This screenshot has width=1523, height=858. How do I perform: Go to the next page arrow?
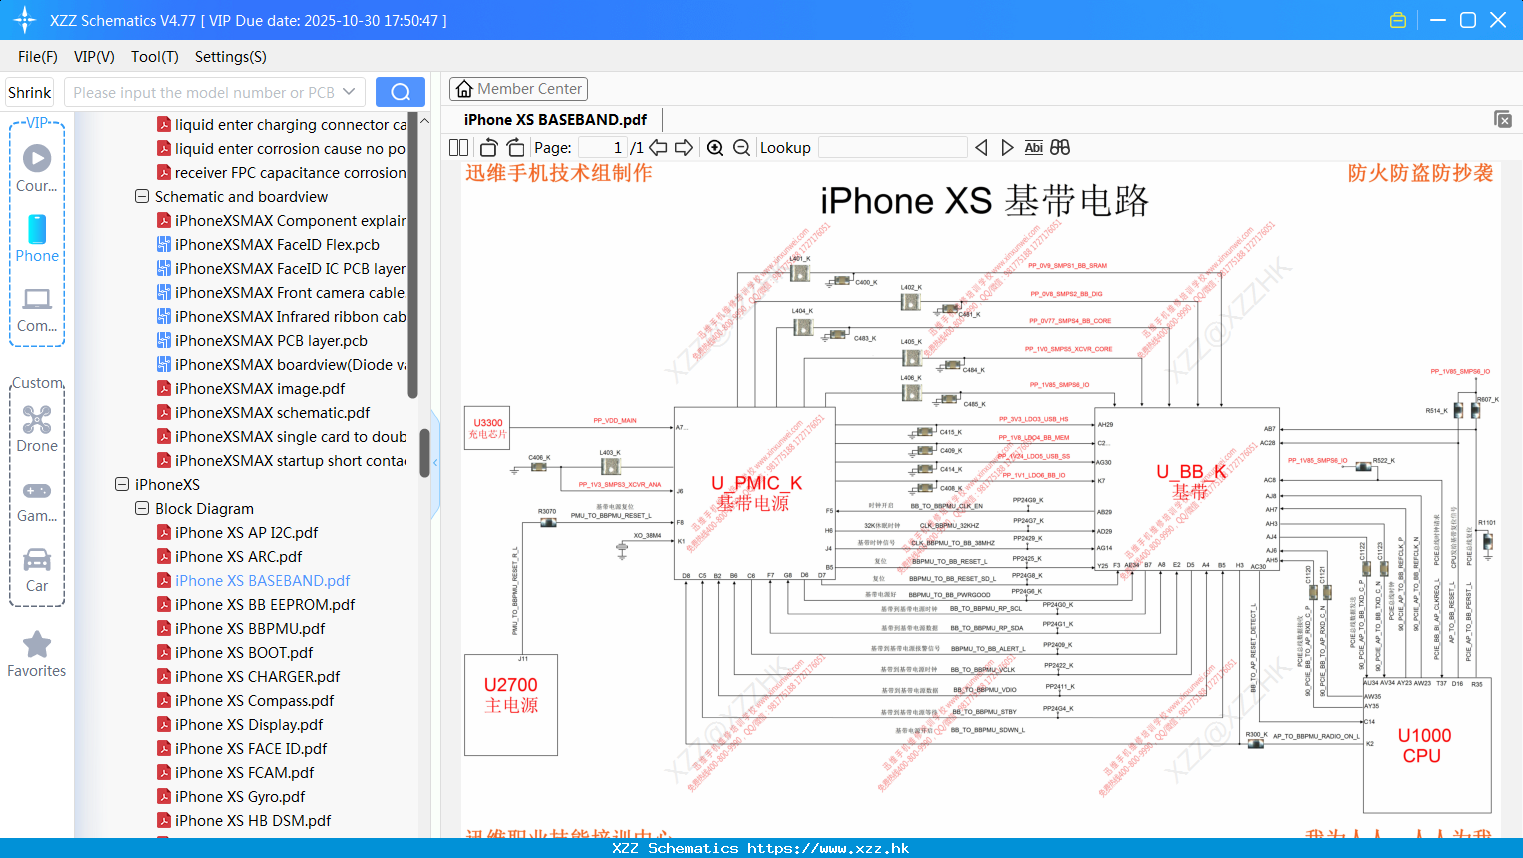coord(684,147)
